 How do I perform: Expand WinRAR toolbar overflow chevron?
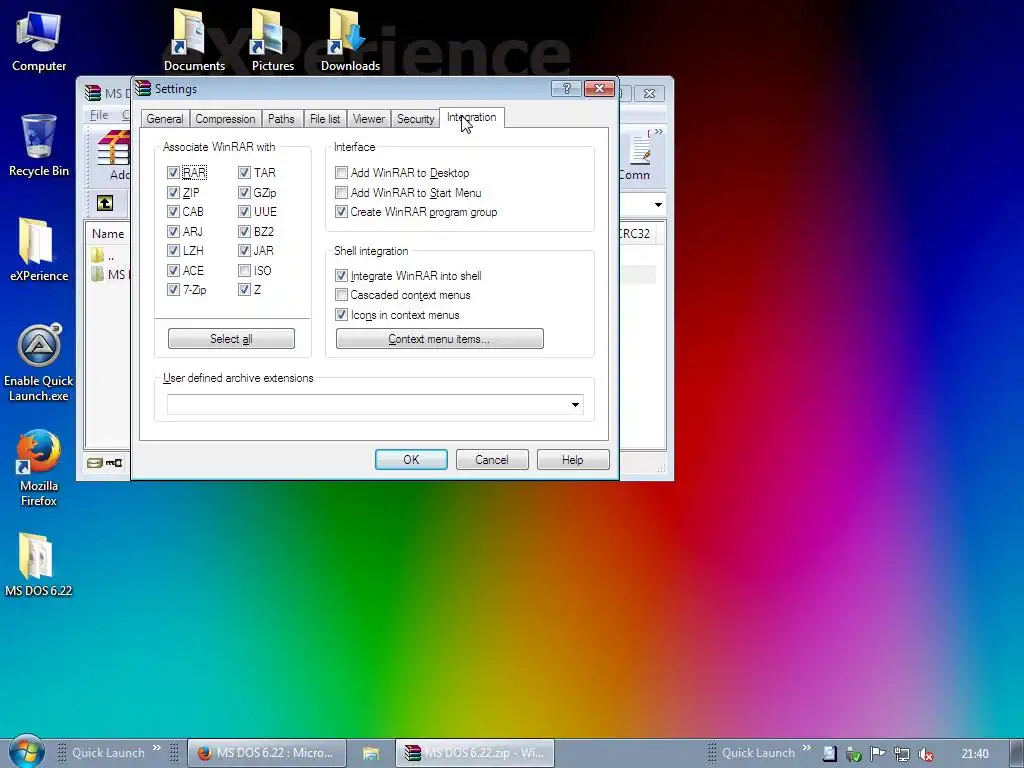[658, 133]
